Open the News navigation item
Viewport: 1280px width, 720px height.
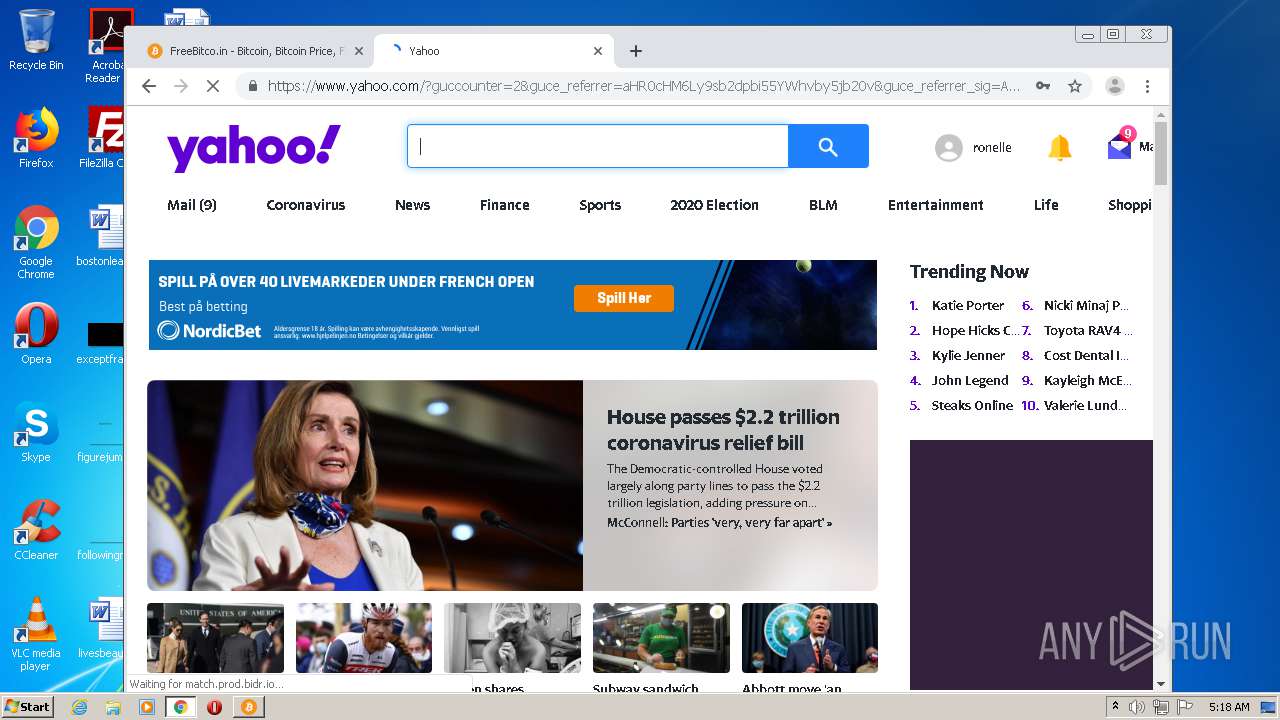[412, 205]
